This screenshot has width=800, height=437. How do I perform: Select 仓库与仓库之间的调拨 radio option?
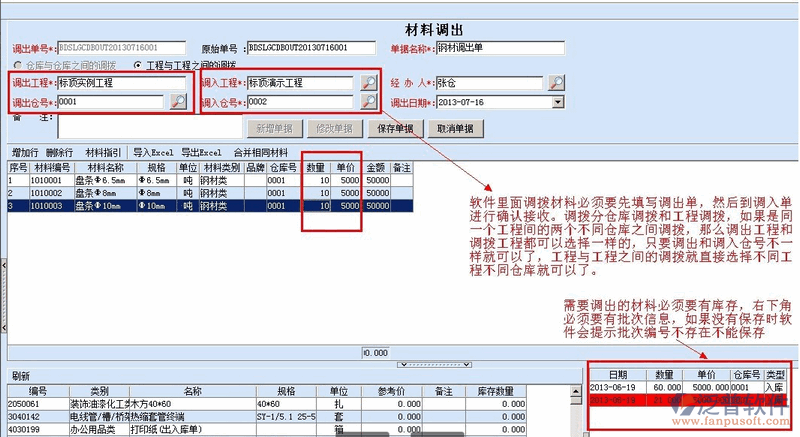pyautogui.click(x=15, y=65)
